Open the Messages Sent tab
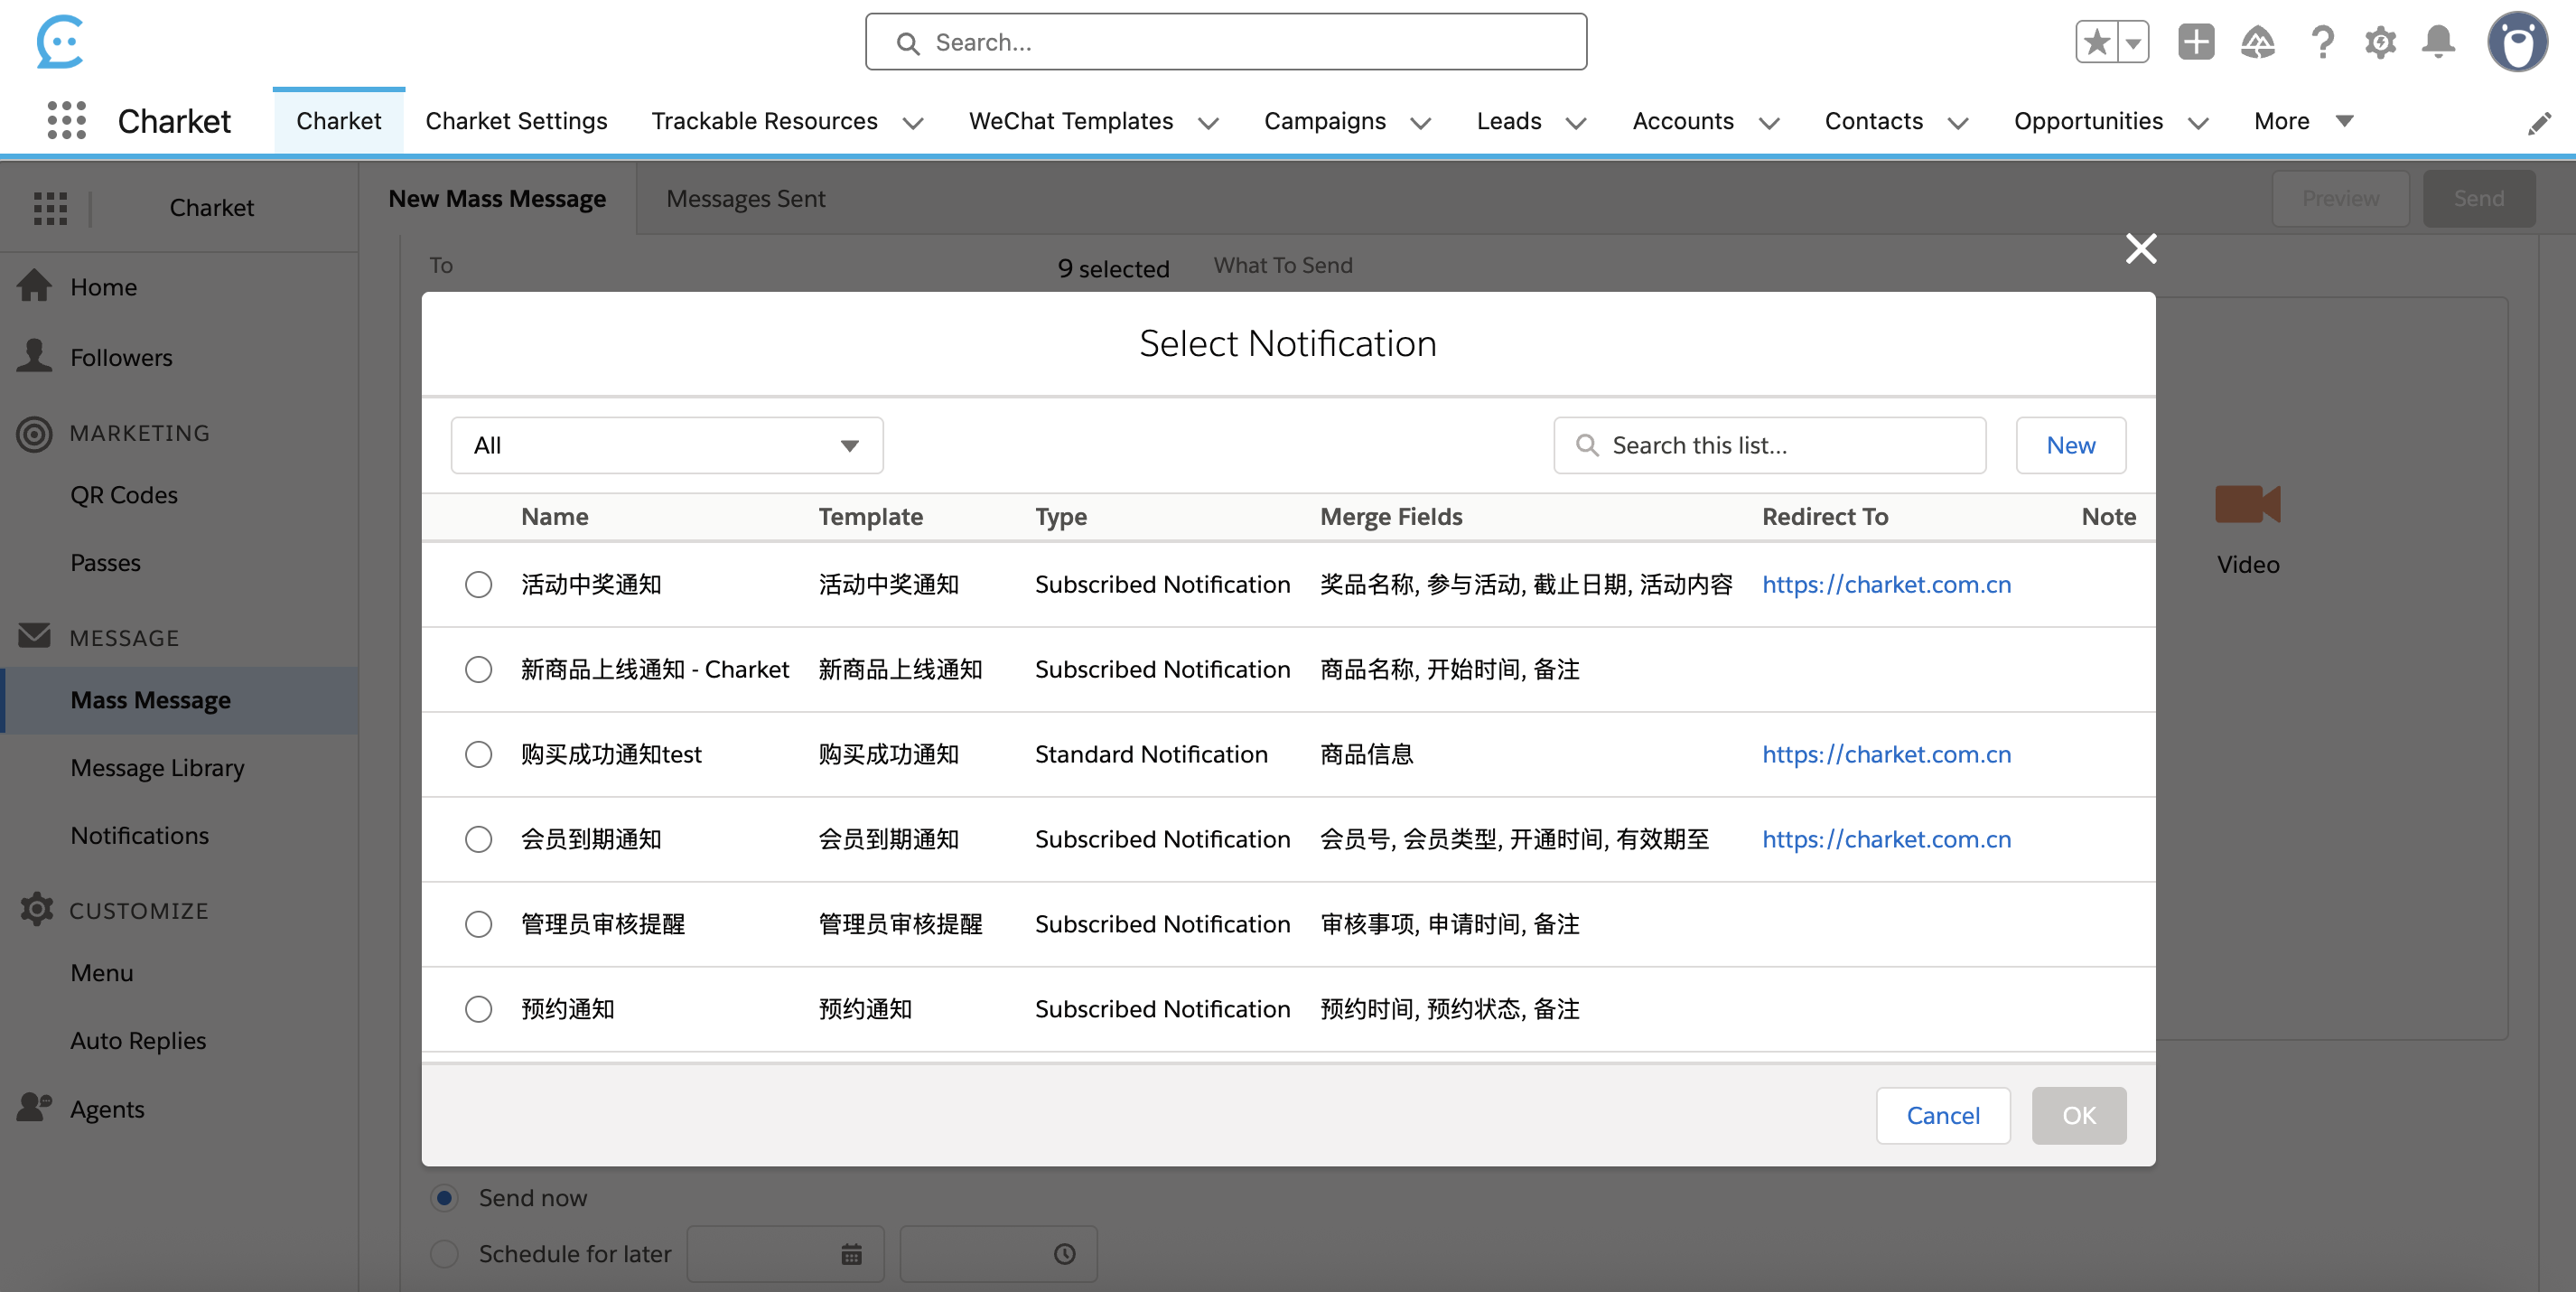The image size is (2576, 1292). click(745, 198)
